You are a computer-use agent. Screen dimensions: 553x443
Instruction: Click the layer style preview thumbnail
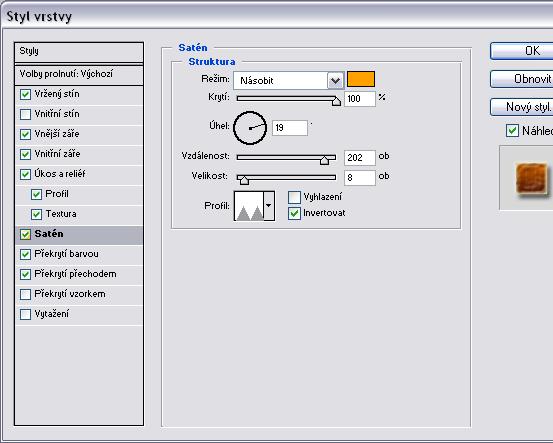pyautogui.click(x=532, y=178)
